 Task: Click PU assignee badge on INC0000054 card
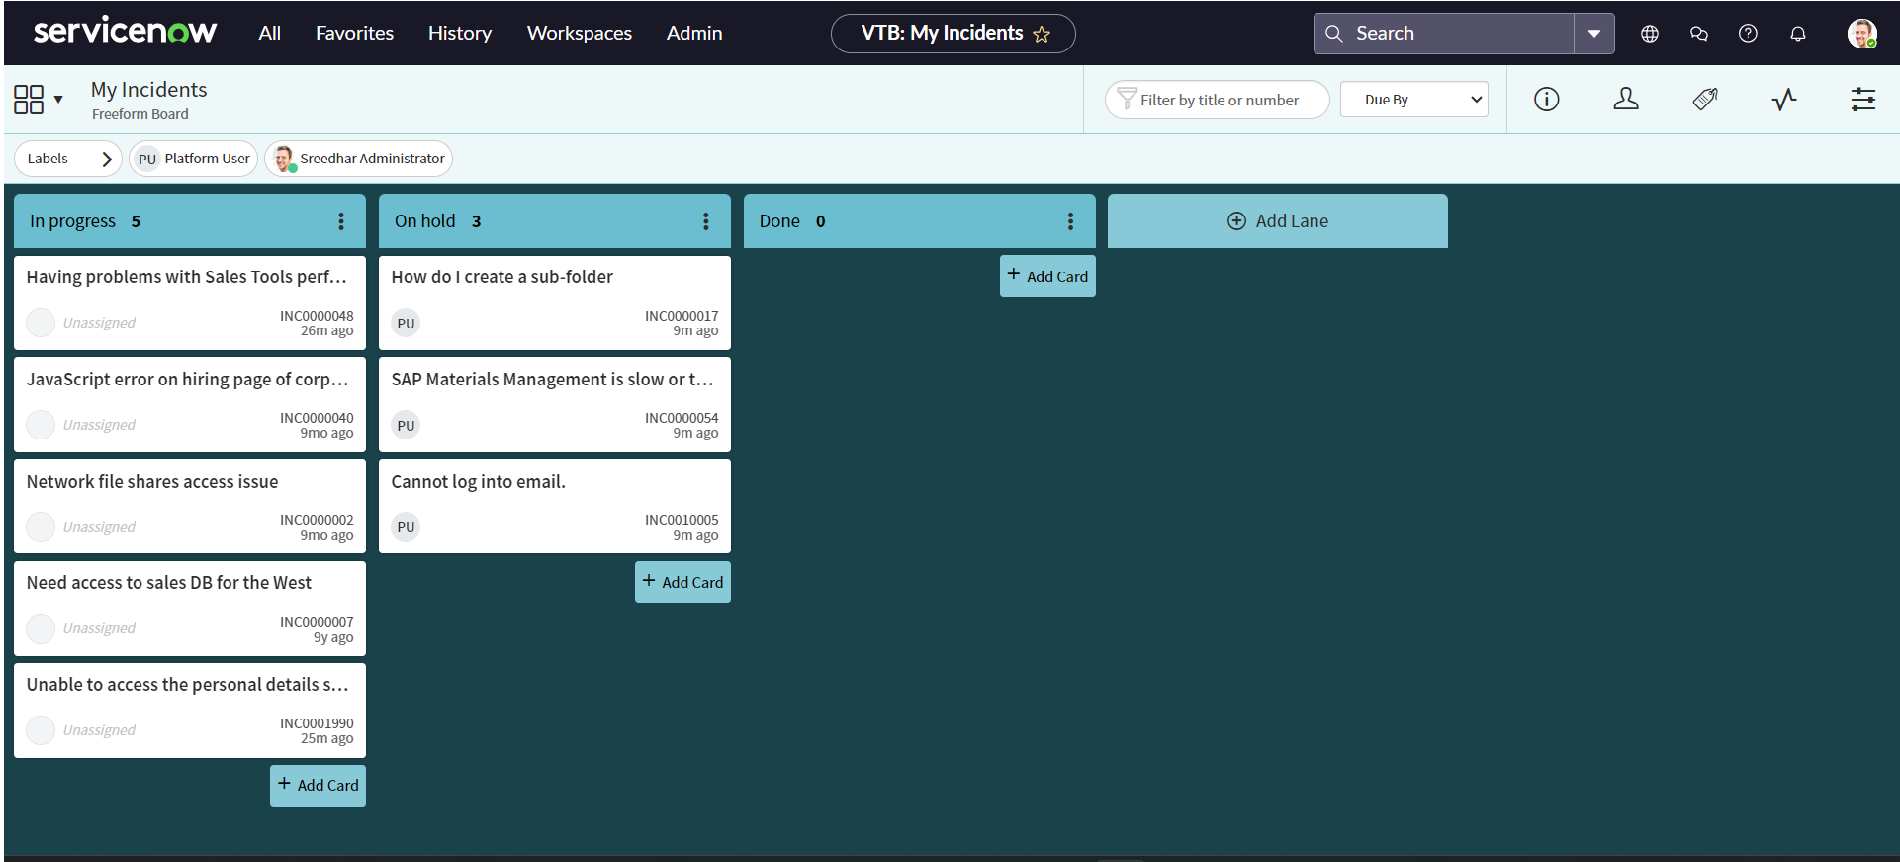coord(405,425)
